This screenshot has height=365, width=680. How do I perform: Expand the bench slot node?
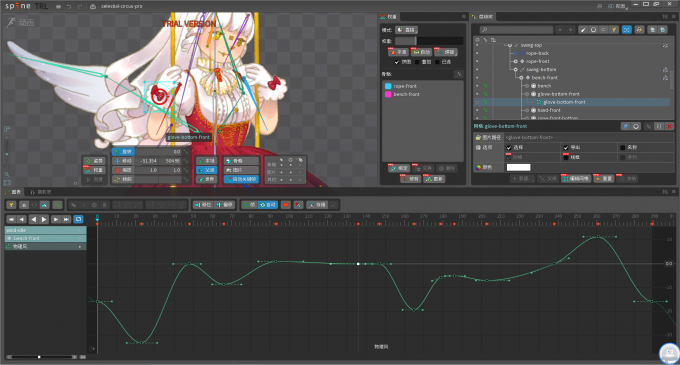[527, 86]
